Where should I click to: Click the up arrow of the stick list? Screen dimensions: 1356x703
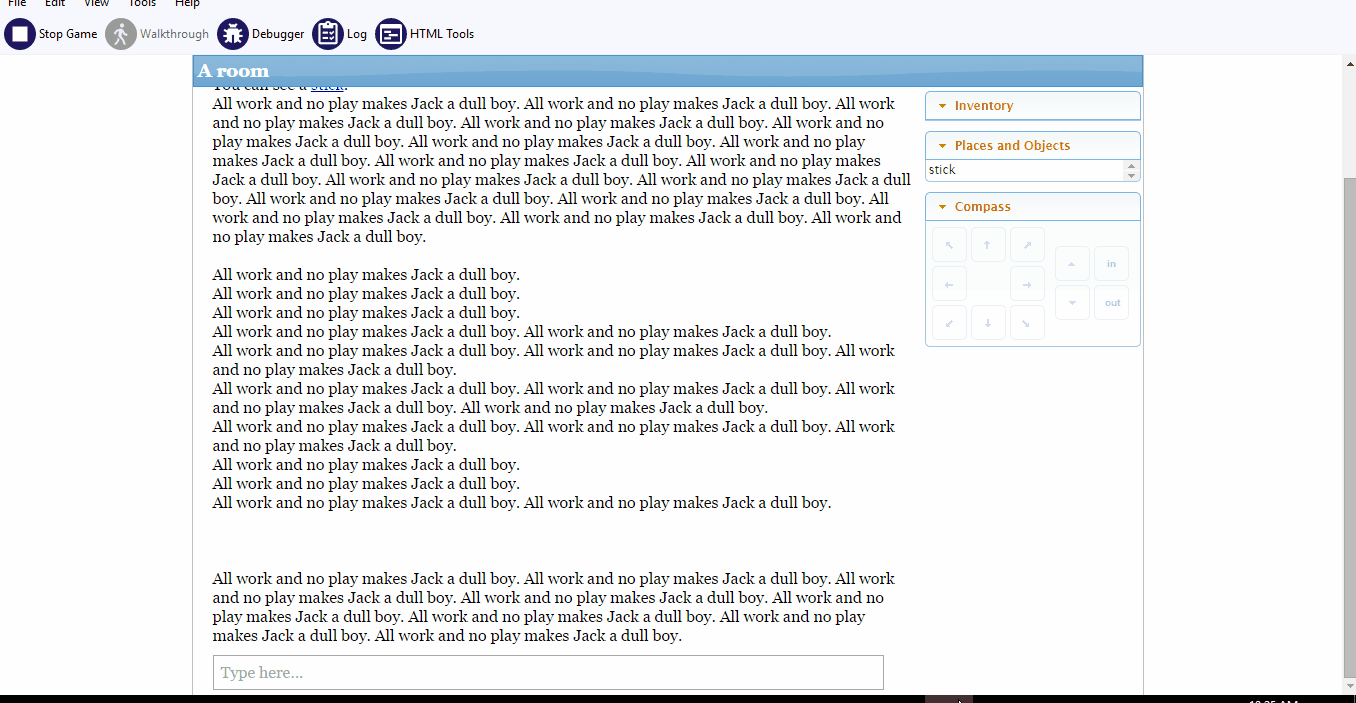pos(1132,166)
